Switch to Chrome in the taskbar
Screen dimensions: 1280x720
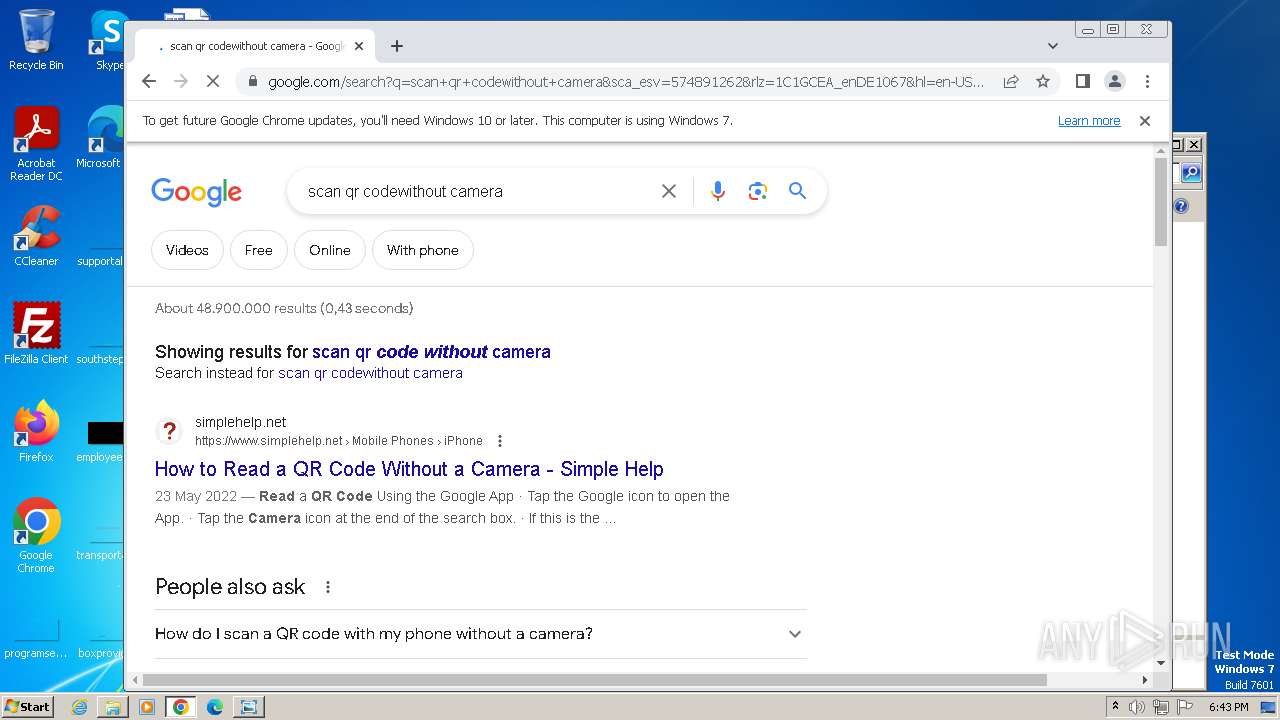click(180, 707)
